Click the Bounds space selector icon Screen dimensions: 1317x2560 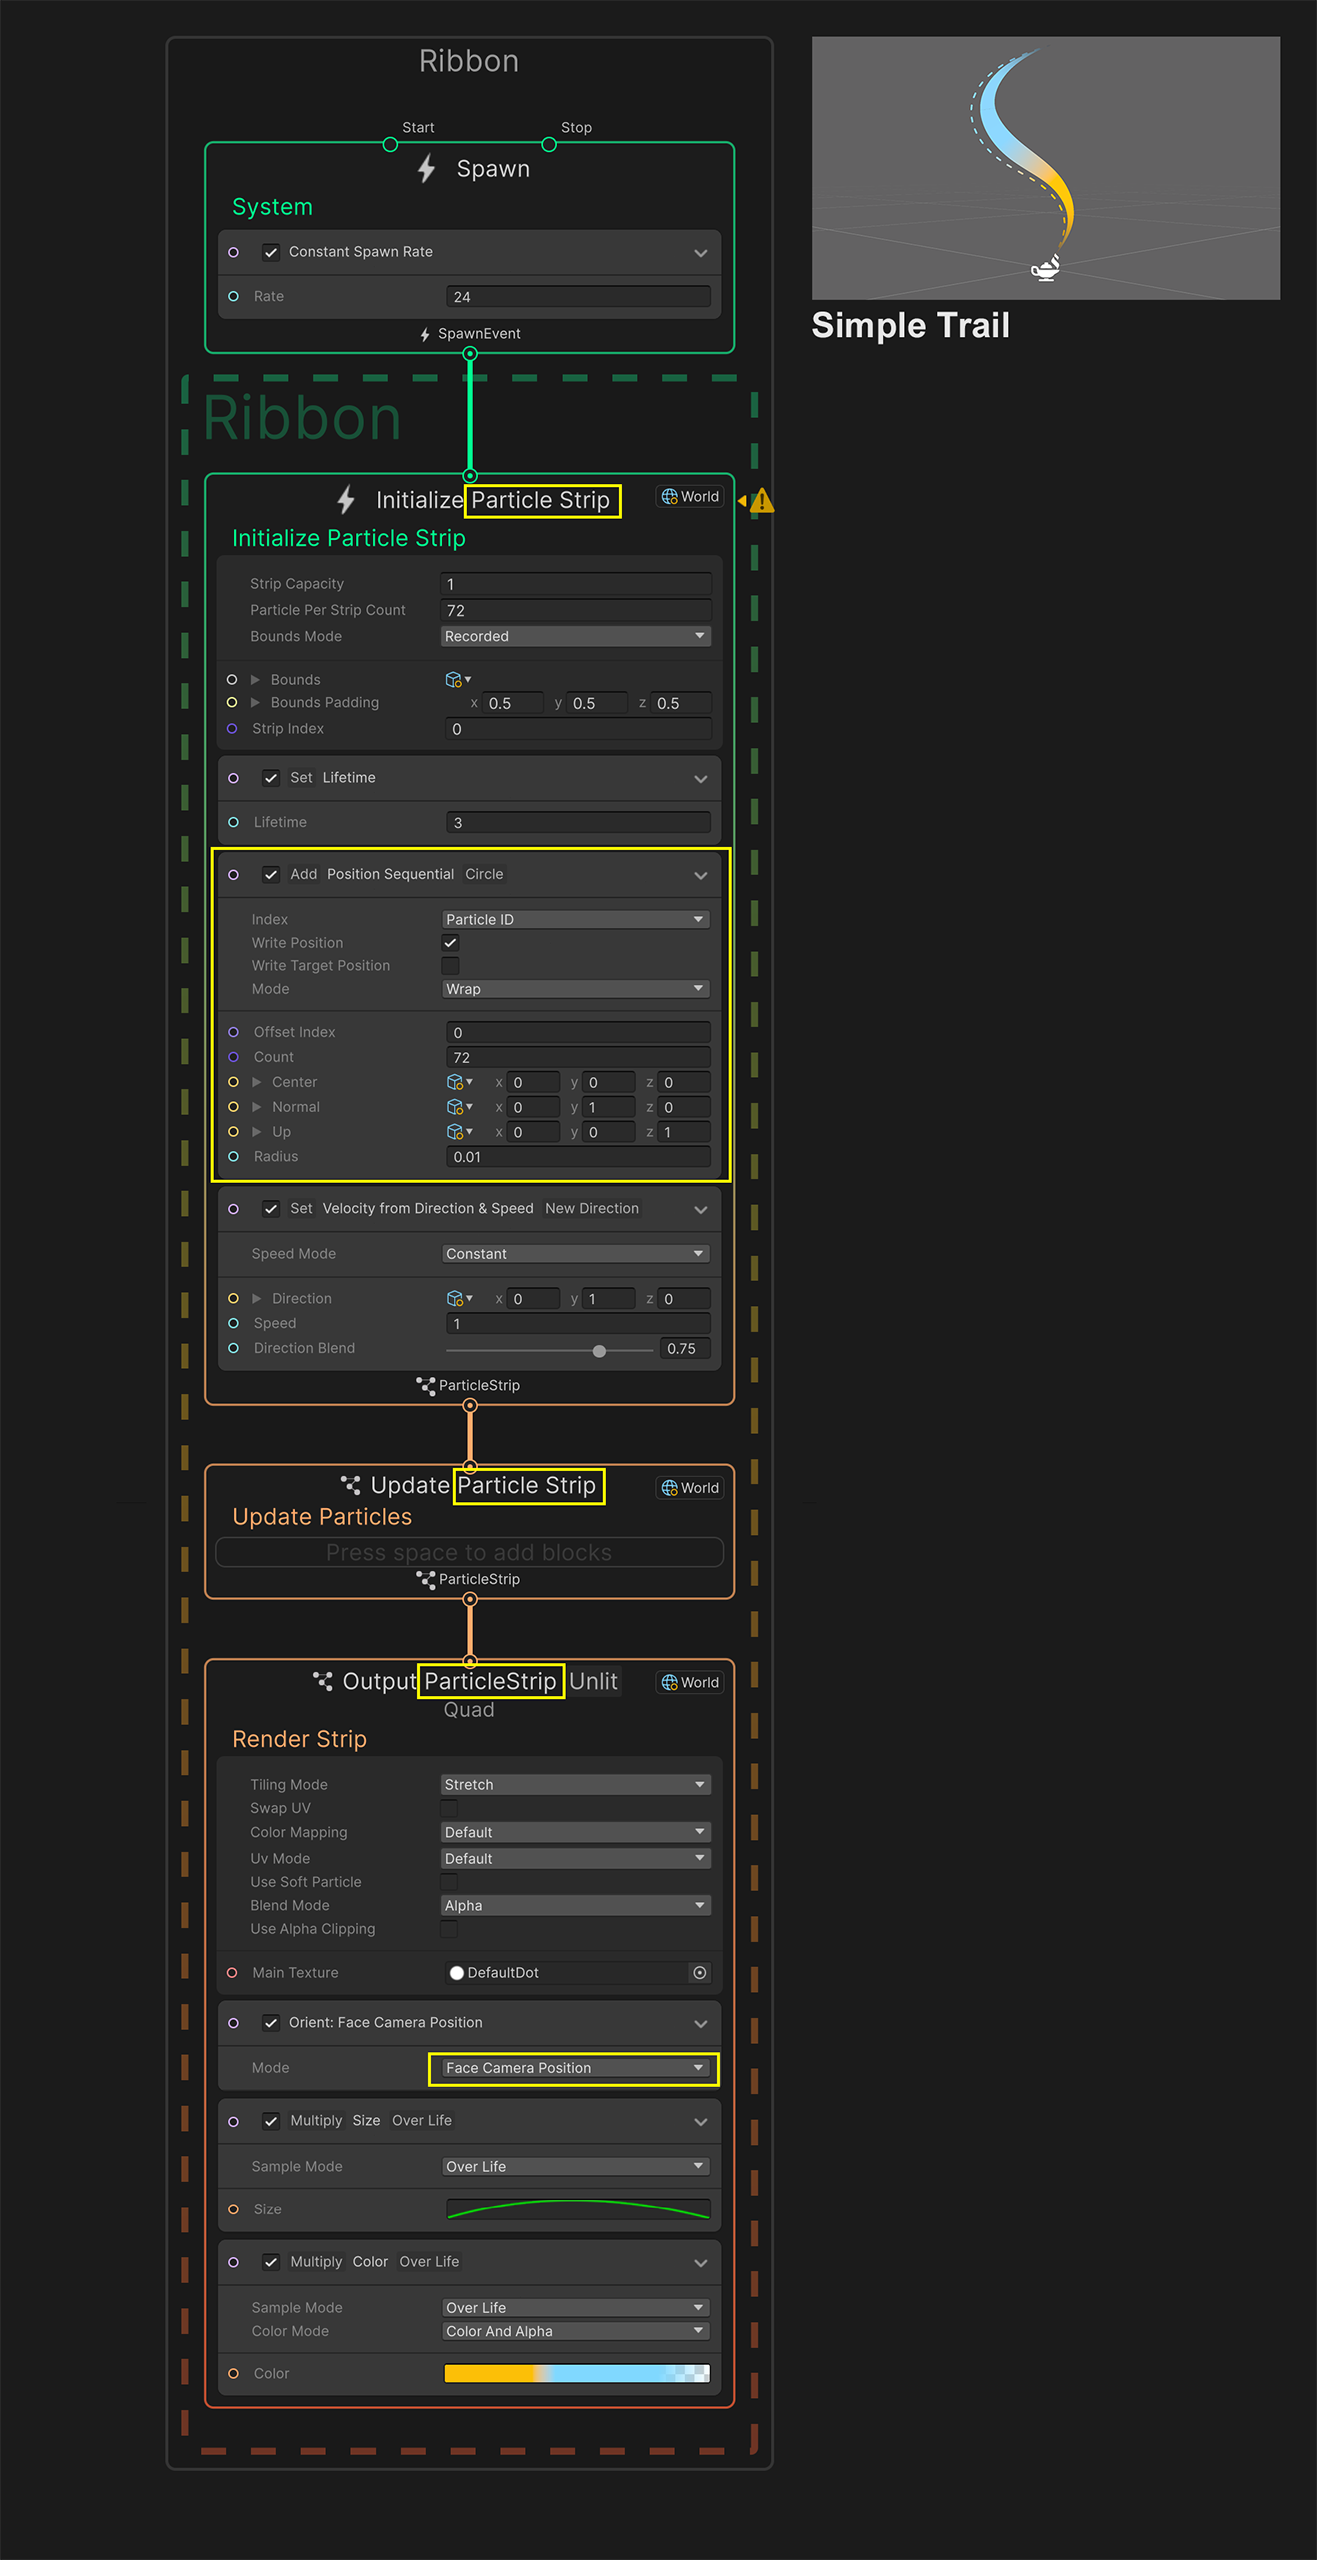click(x=456, y=680)
